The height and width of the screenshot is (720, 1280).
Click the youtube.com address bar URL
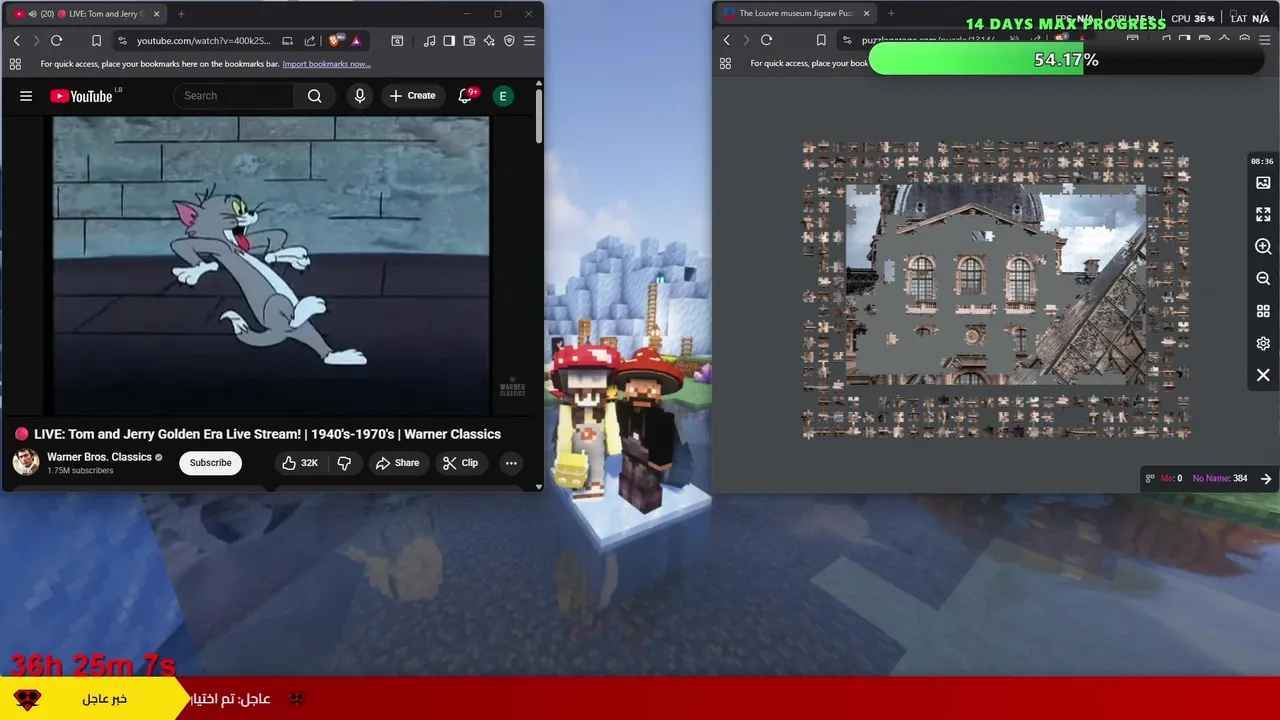click(203, 41)
